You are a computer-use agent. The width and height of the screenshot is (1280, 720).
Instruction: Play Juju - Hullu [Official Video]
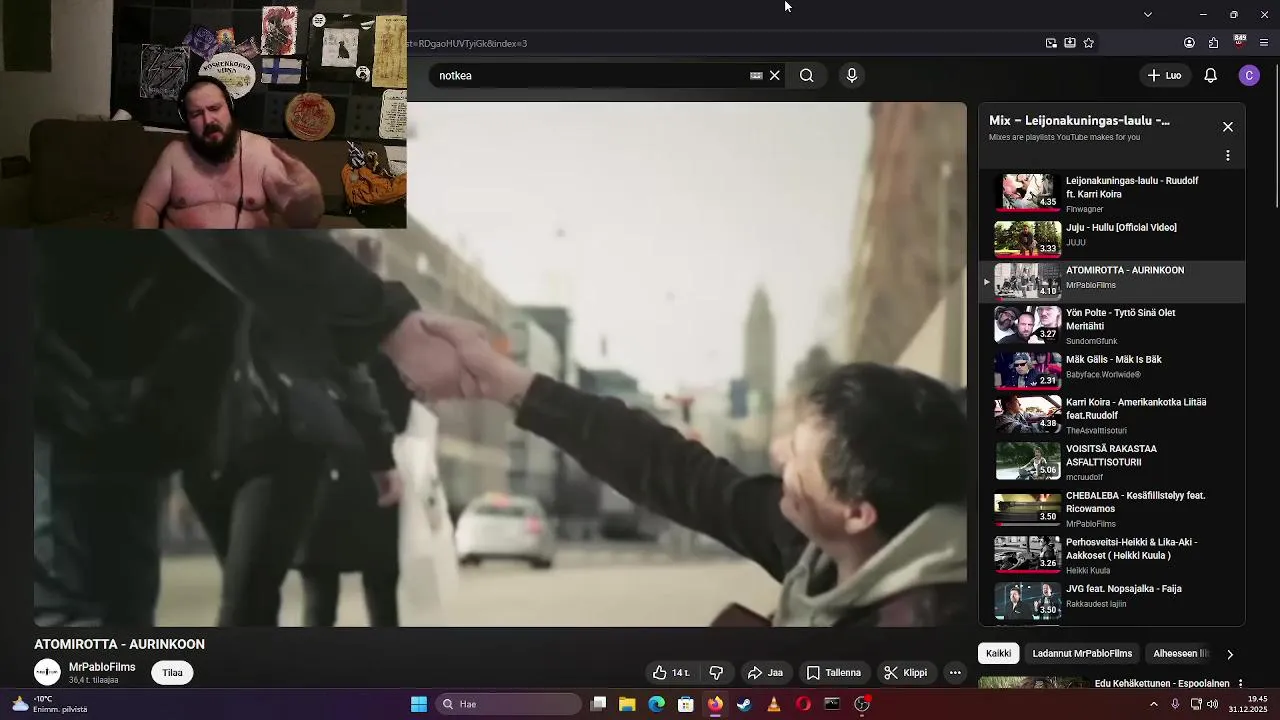[x=1112, y=238]
